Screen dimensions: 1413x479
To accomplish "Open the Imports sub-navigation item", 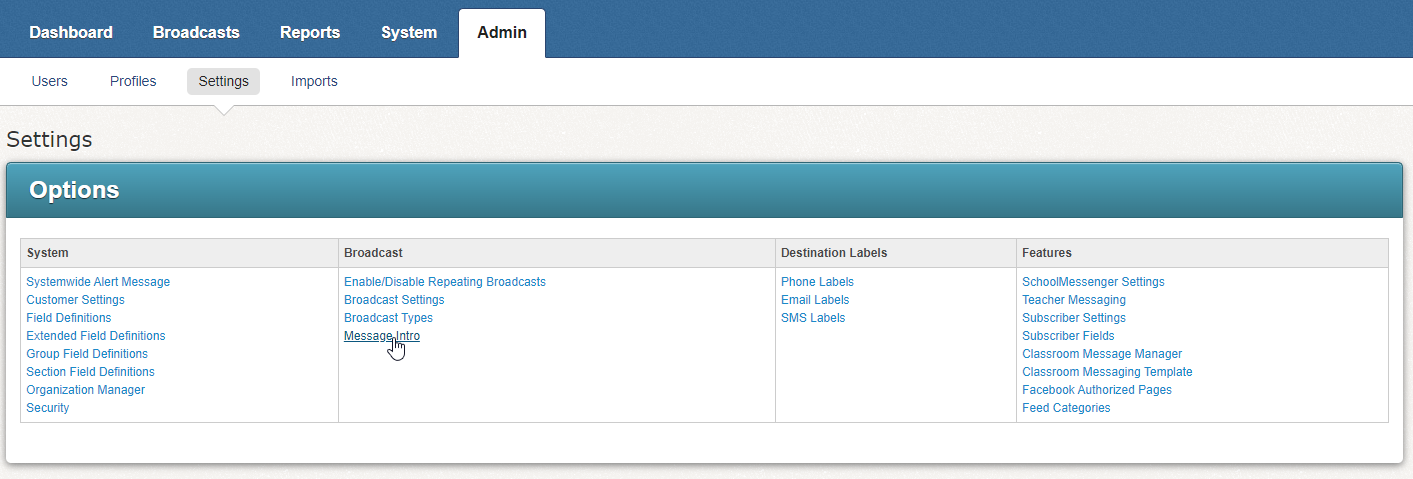I will [x=314, y=81].
